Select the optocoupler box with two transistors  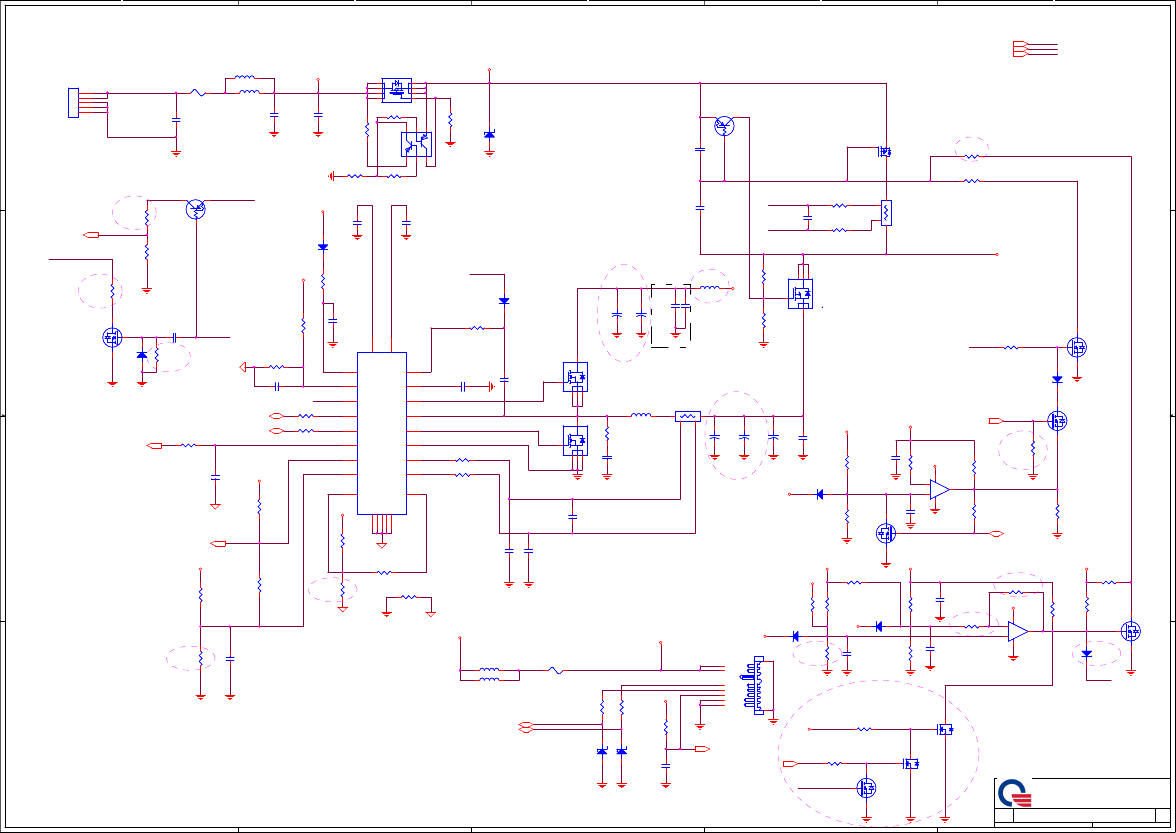tap(416, 144)
